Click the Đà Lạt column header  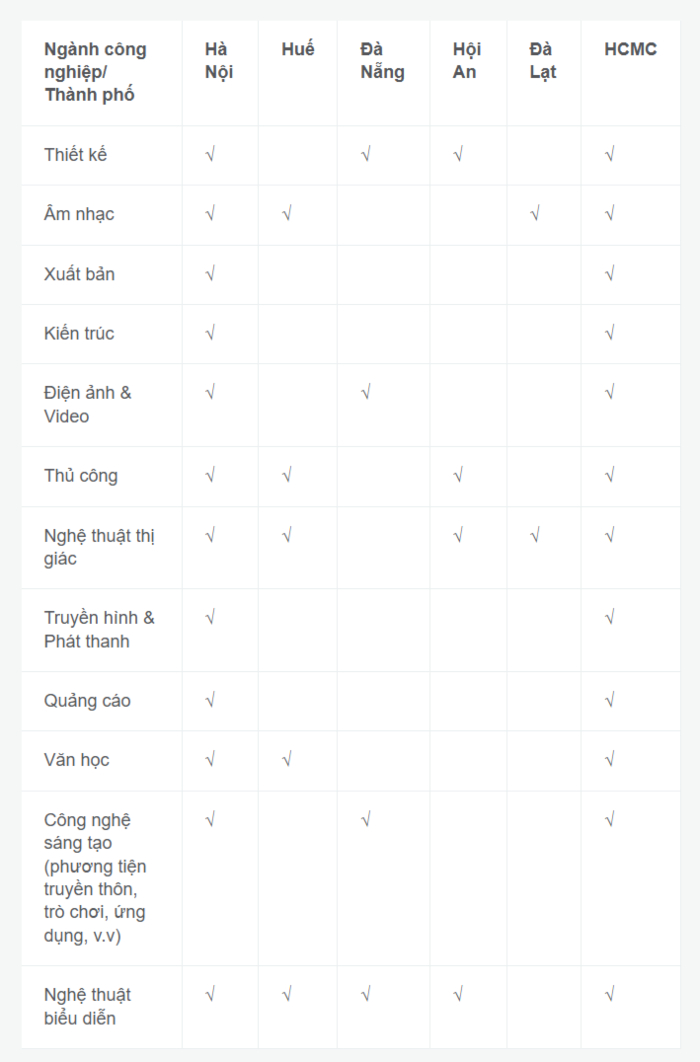(x=542, y=60)
